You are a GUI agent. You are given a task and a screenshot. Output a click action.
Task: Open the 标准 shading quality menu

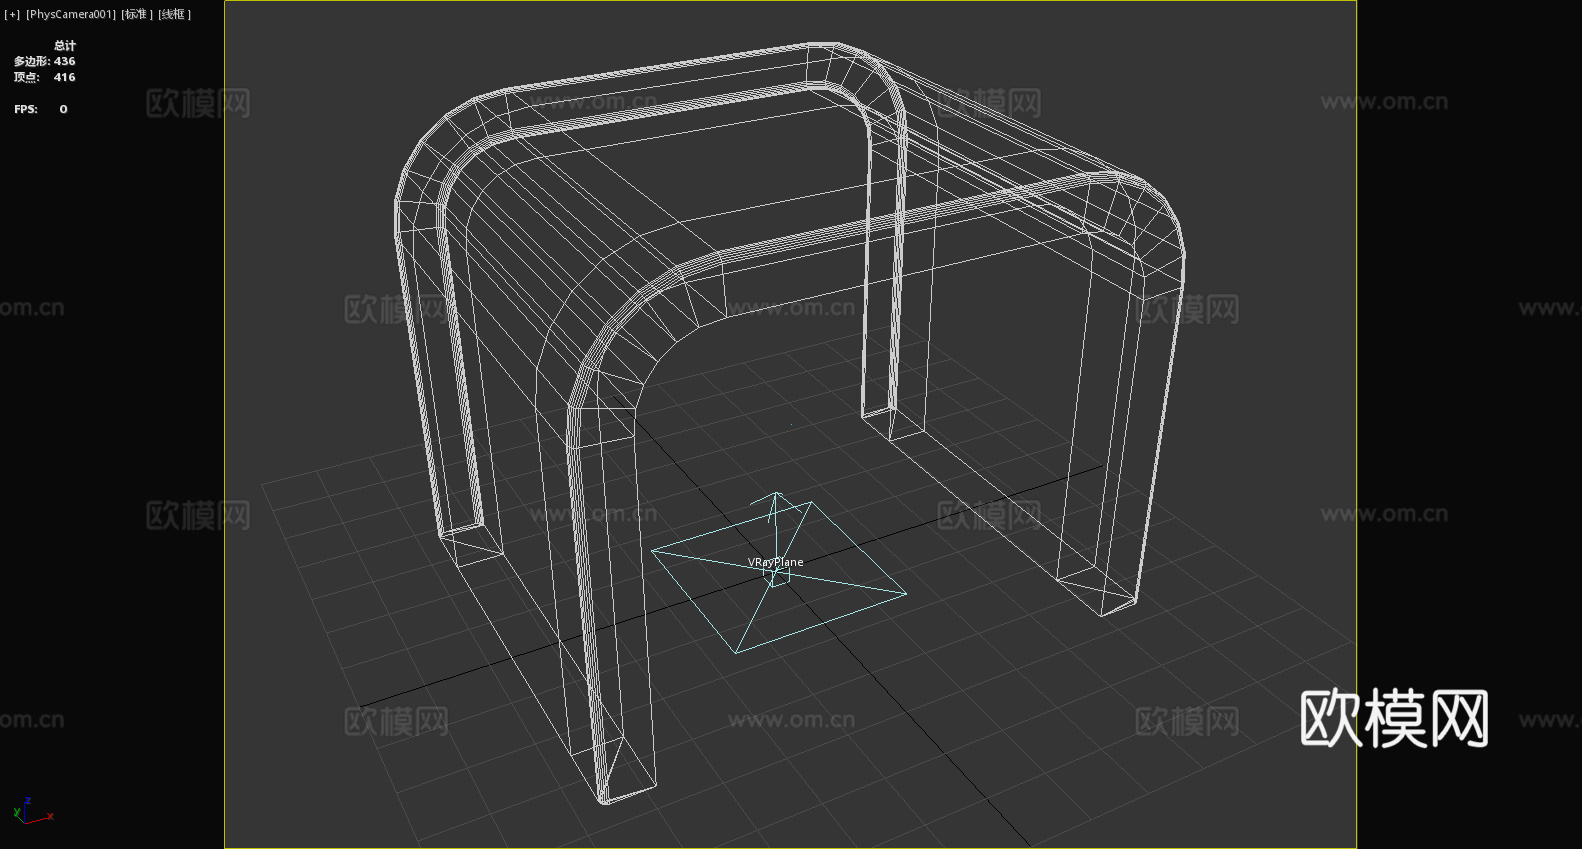137,14
